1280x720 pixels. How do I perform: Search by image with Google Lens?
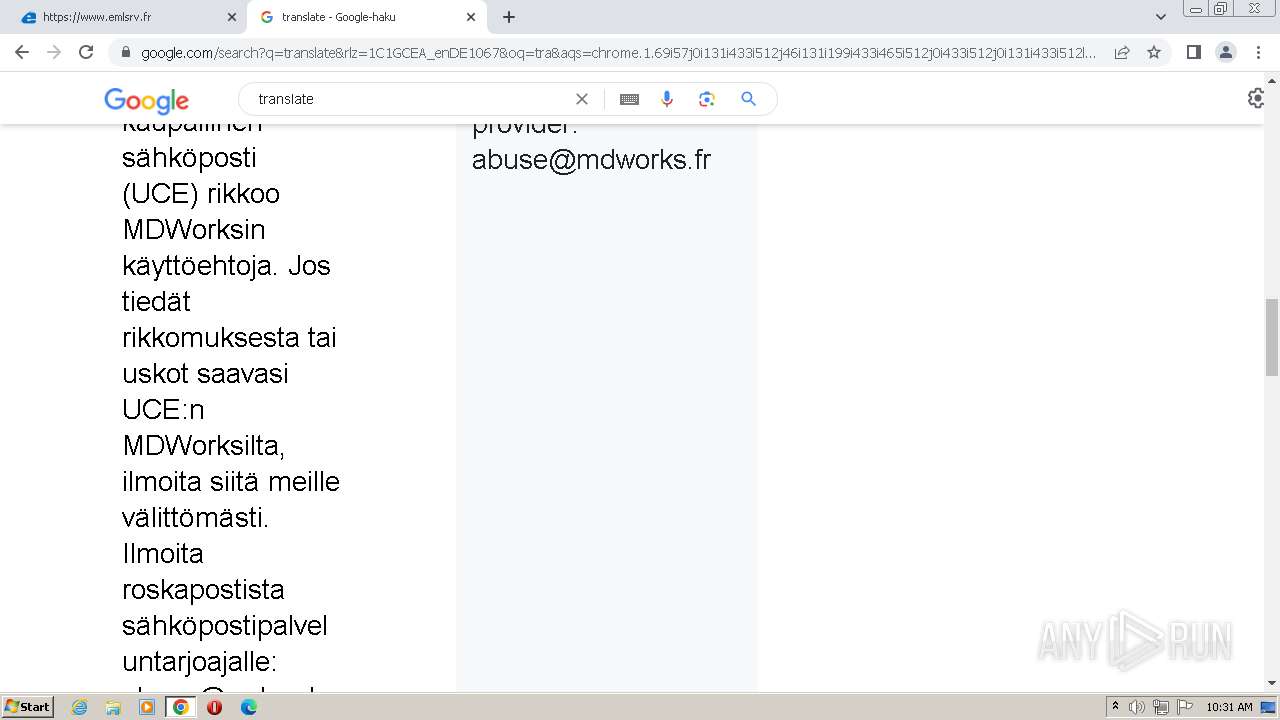point(707,99)
